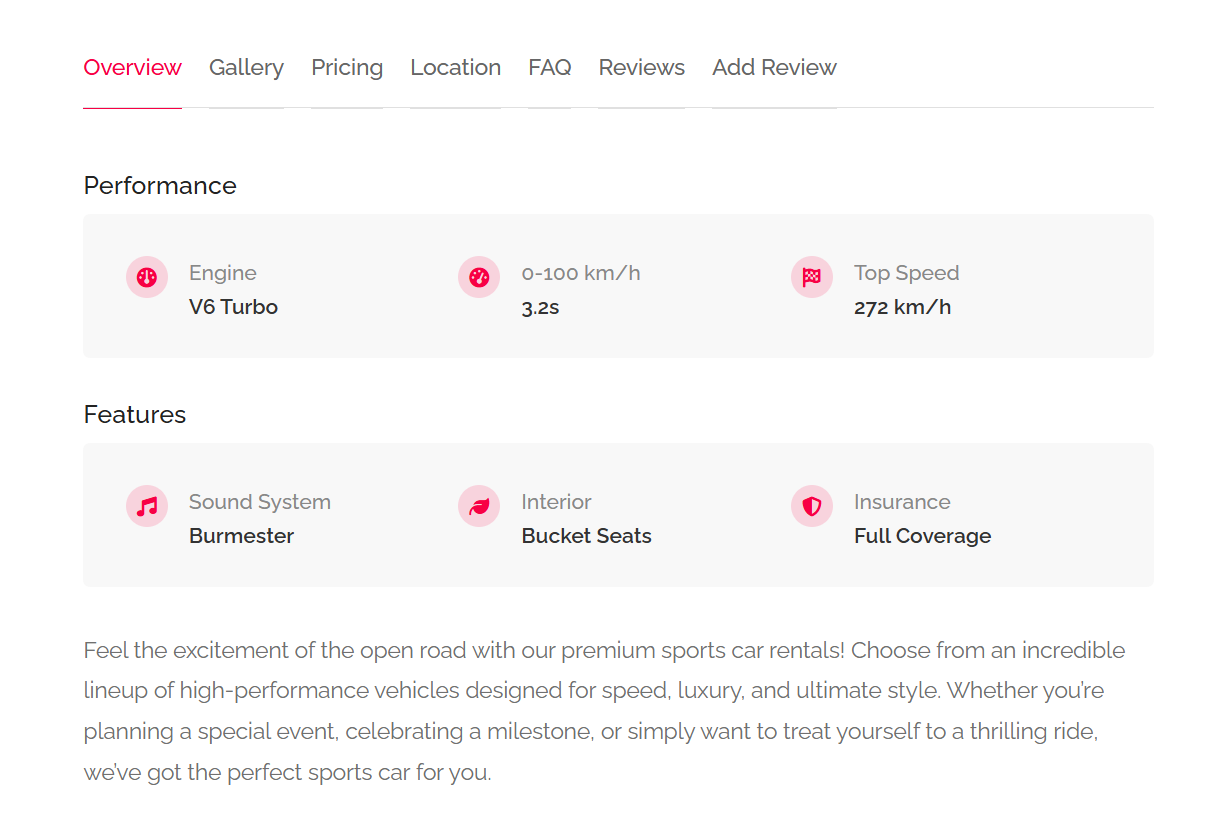Click the Bucket Seats interior value
This screenshot has height=815, width=1216.
(x=586, y=536)
